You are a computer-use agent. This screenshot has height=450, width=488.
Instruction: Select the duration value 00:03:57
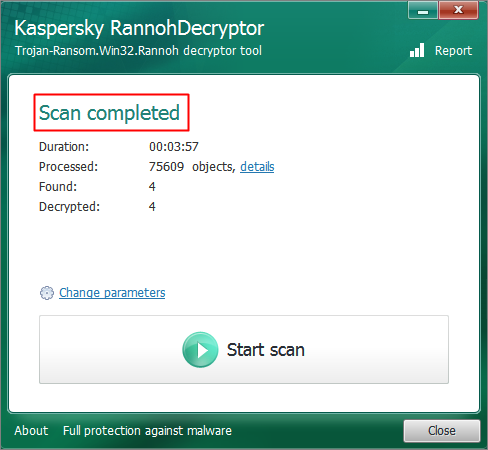coord(174,147)
